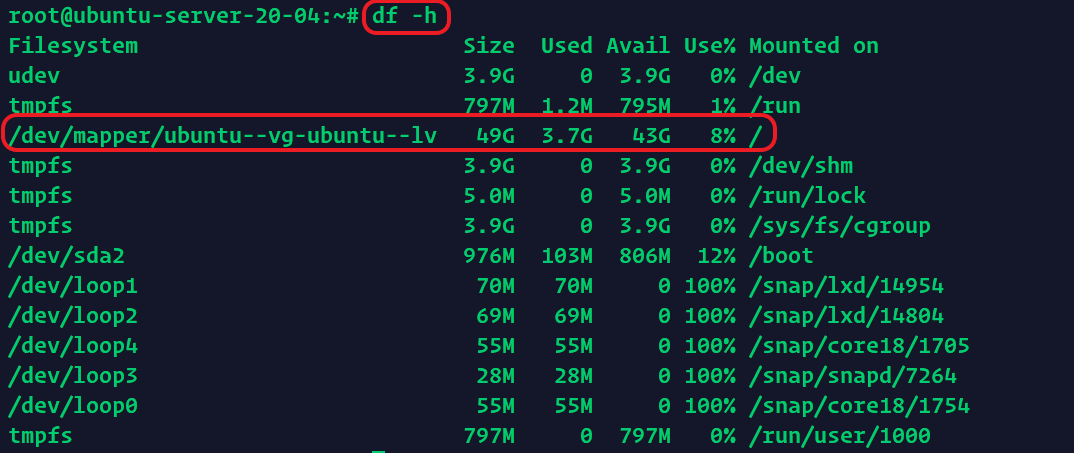Viewport: 1074px width, 453px height.
Task: Click the '3.7G' used value
Action: [x=566, y=135]
